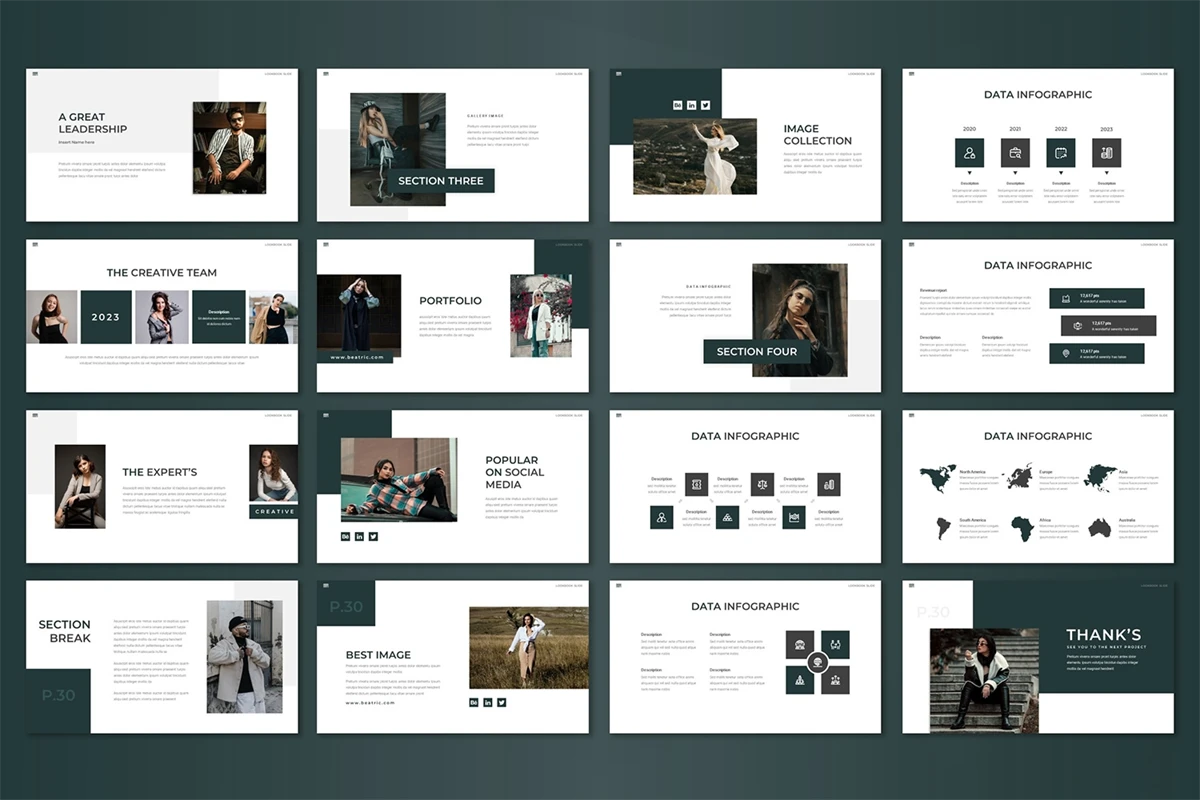Click the arrow below the 2021 tile
Viewport: 1200px width, 800px height.
pyautogui.click(x=1015, y=173)
